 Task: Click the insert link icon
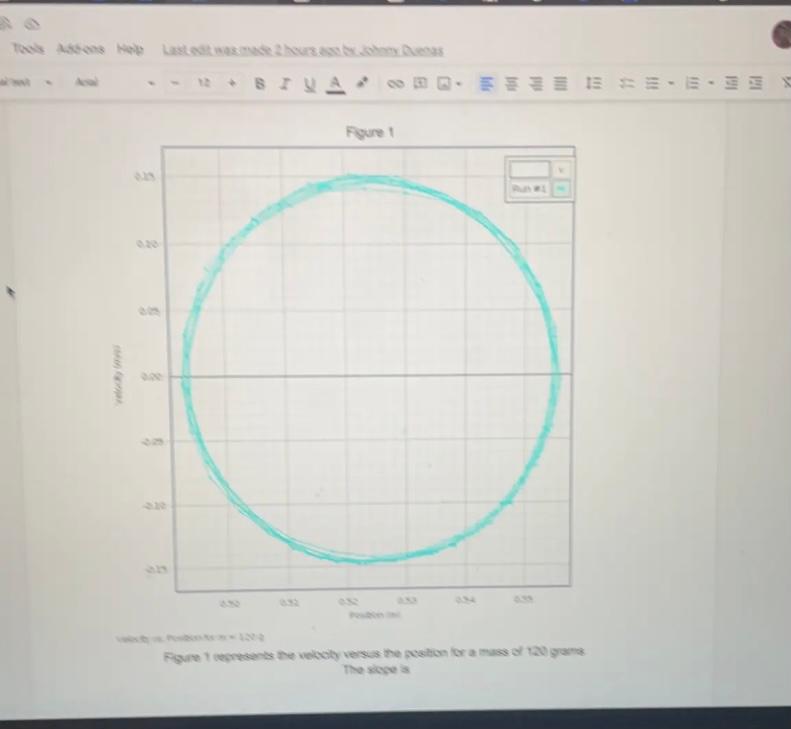[x=395, y=83]
